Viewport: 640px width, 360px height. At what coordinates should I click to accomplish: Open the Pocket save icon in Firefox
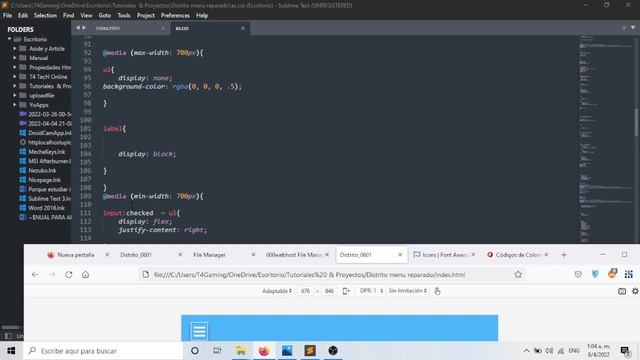point(578,275)
